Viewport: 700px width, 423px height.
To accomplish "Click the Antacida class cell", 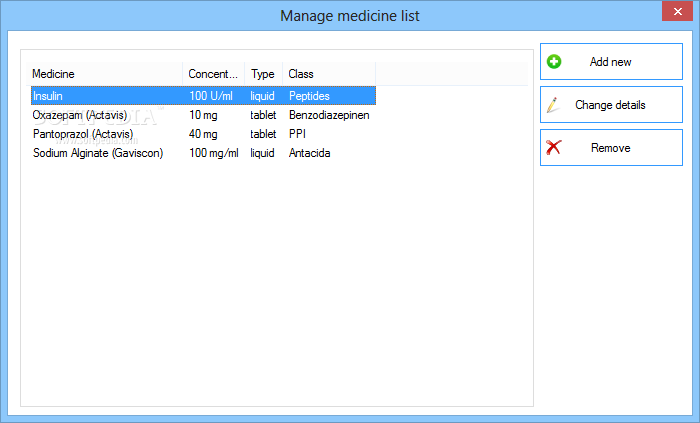I will pyautogui.click(x=309, y=153).
